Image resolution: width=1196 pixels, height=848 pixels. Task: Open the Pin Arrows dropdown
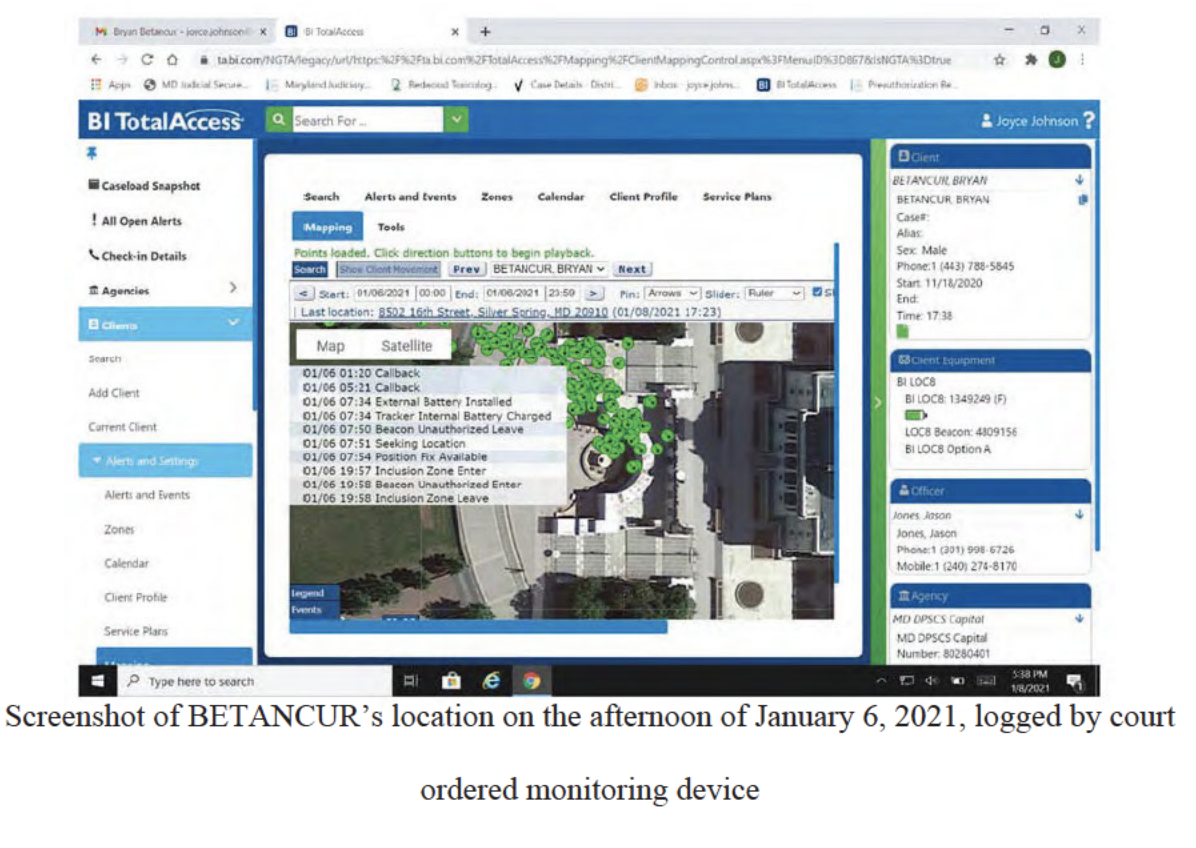672,293
